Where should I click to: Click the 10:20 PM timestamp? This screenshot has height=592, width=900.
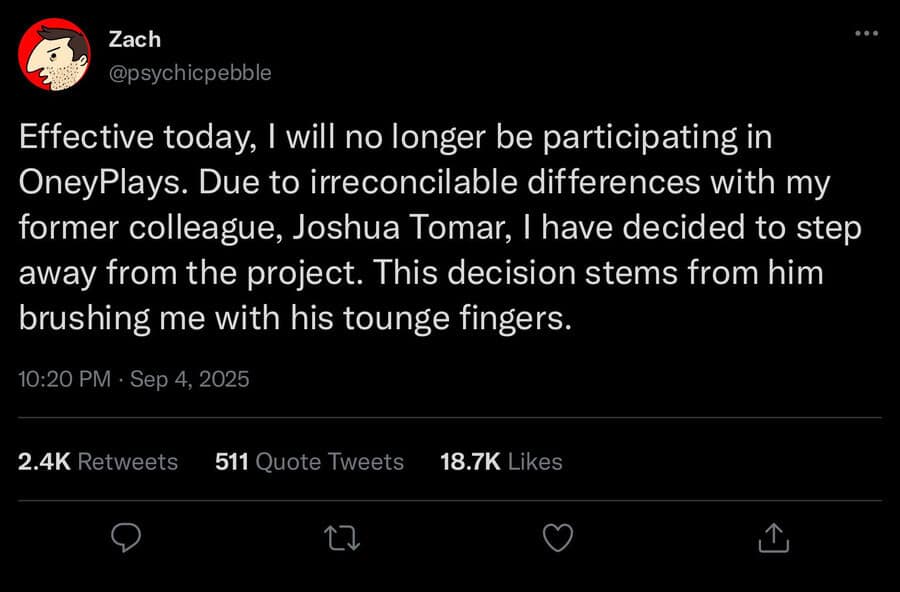[64, 379]
